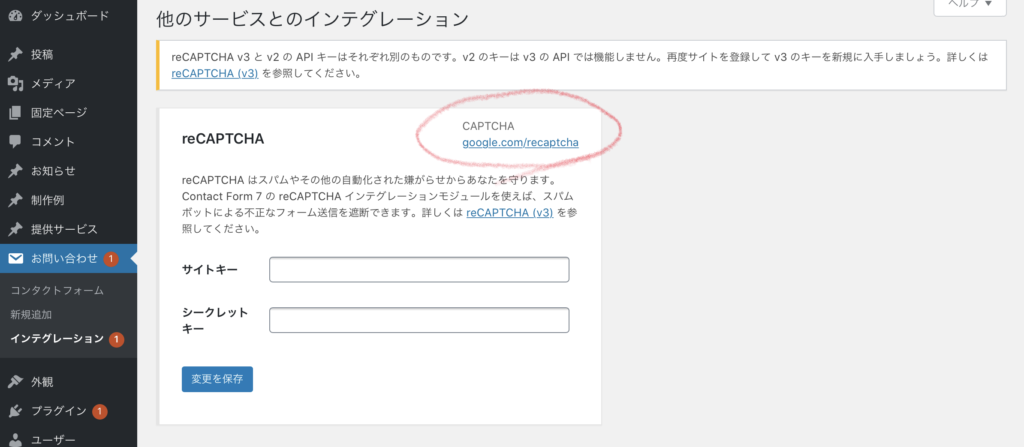
Task: Click the pin icon beside 制作例
Action: pos(16,200)
